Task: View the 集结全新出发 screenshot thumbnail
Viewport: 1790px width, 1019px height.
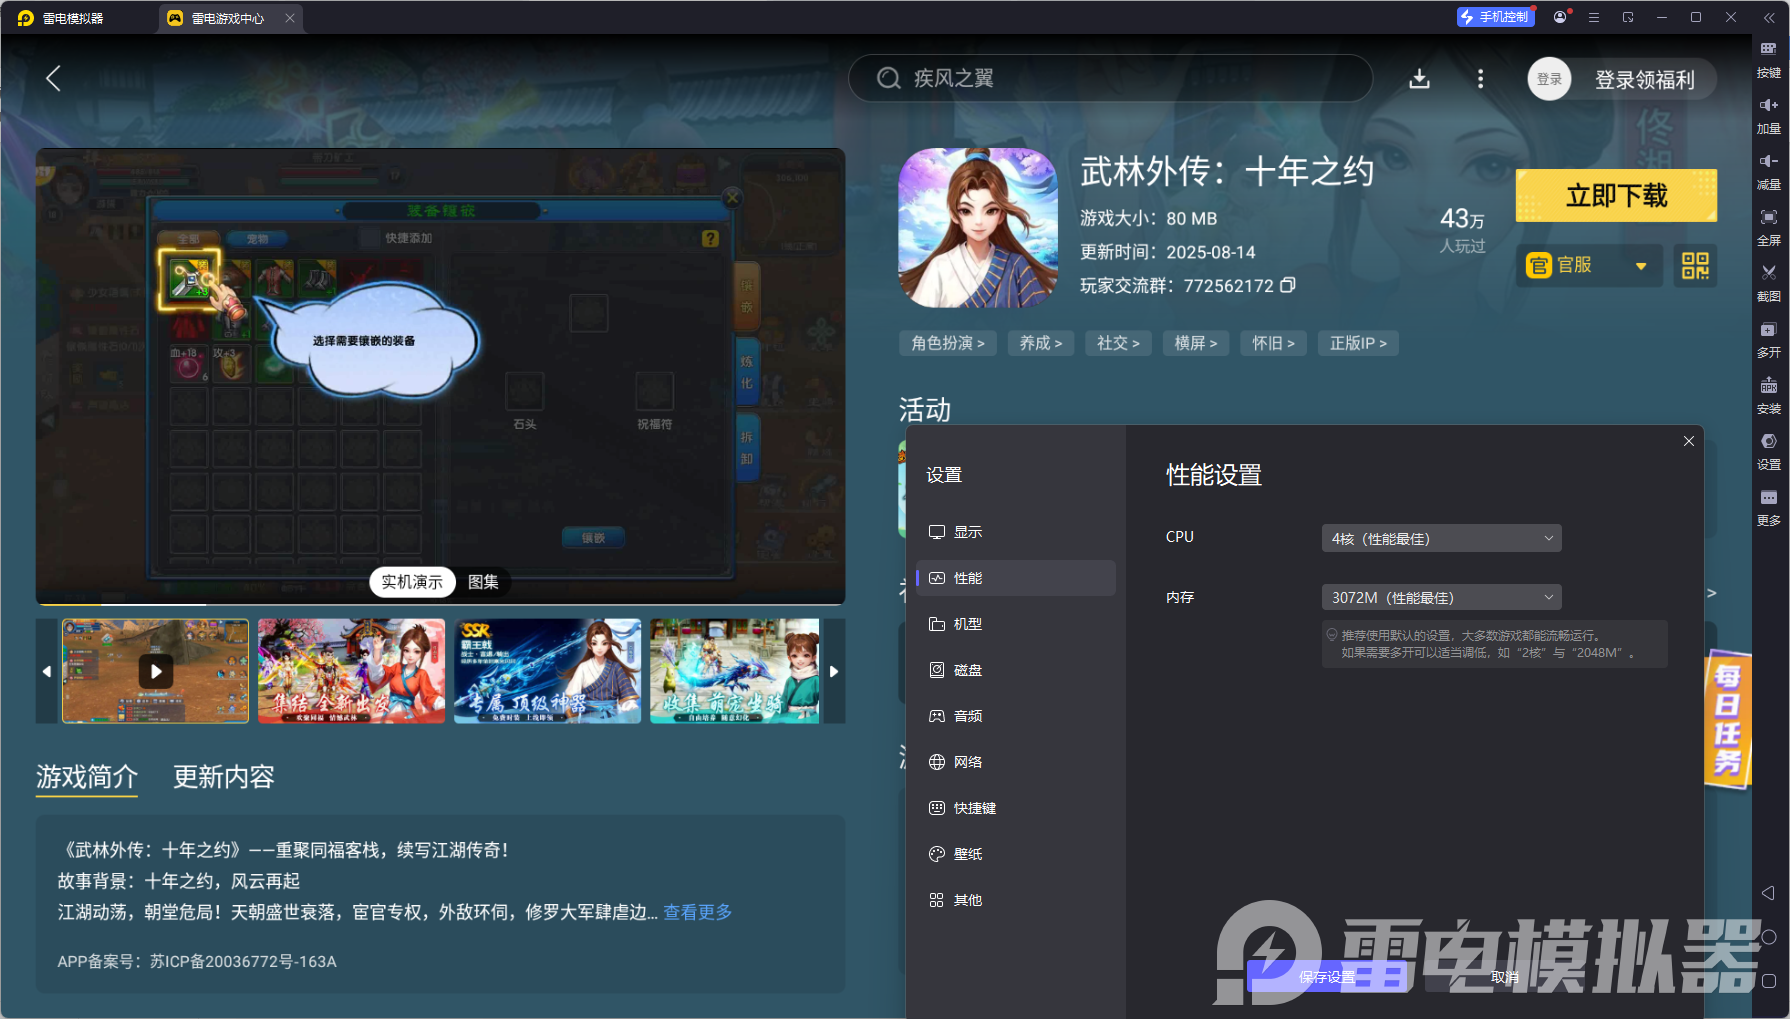Action: click(351, 671)
